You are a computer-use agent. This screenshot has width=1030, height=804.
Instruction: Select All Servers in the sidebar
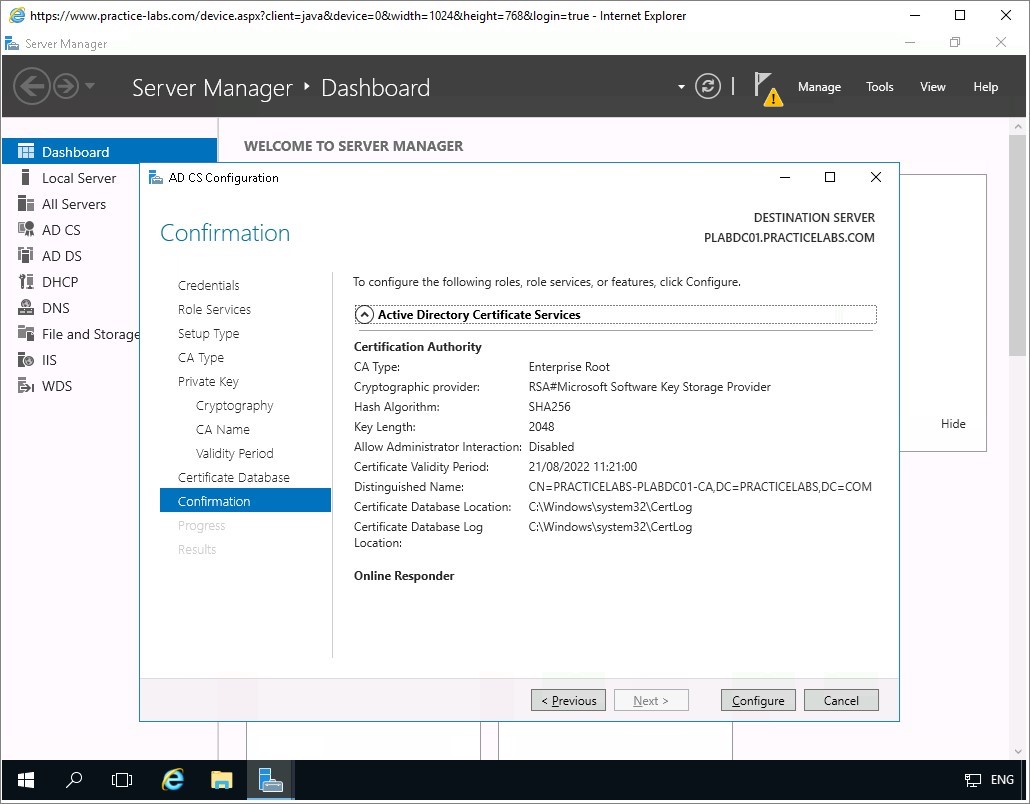72,204
